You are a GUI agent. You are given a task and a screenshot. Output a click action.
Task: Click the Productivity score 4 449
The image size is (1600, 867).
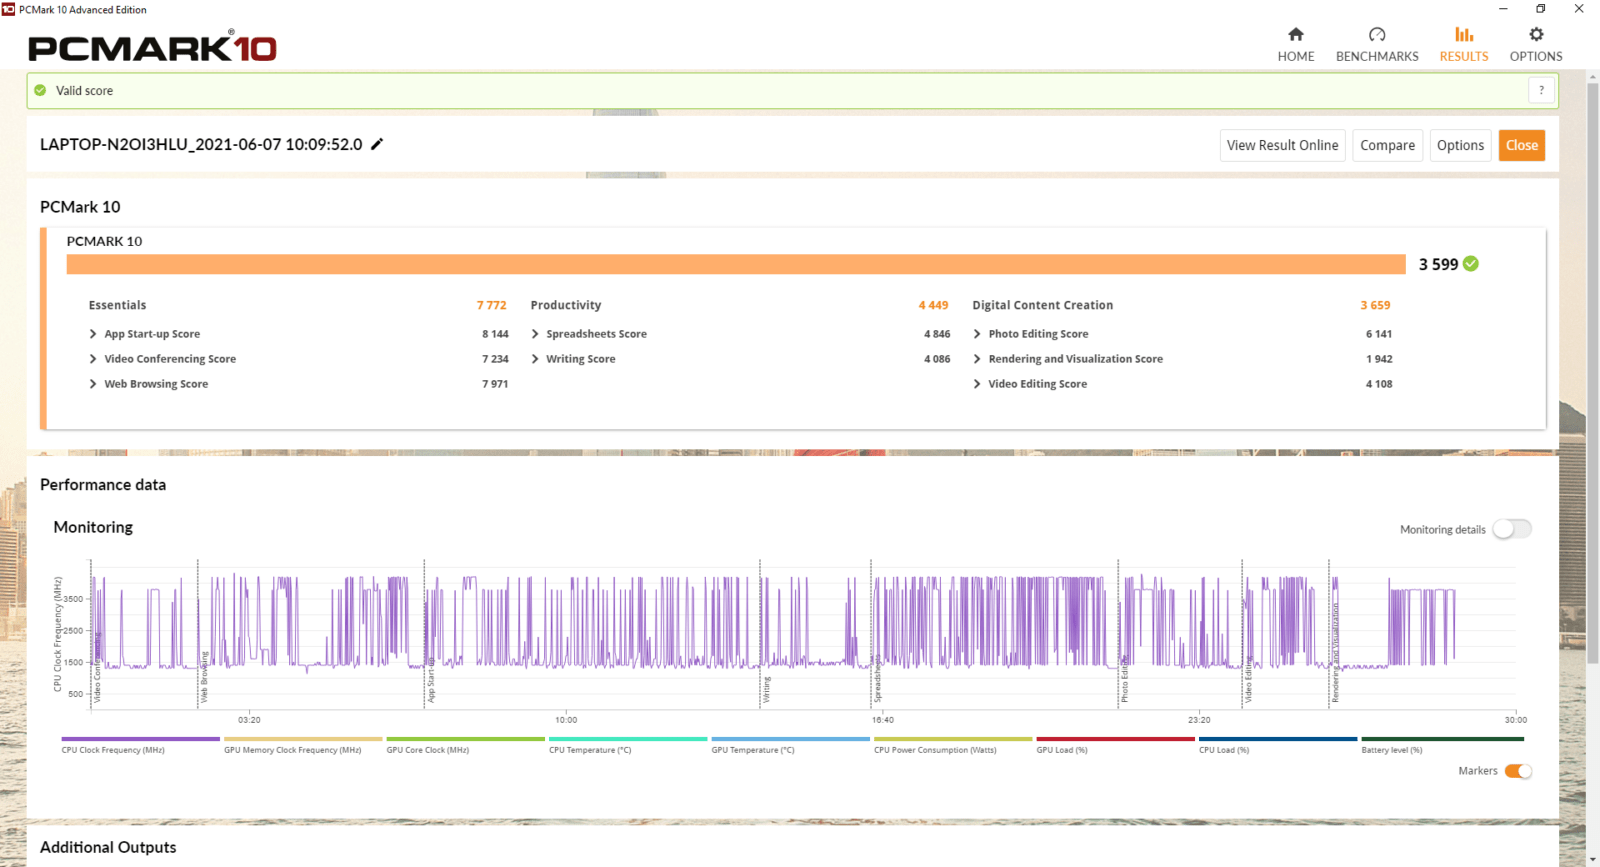[934, 305]
